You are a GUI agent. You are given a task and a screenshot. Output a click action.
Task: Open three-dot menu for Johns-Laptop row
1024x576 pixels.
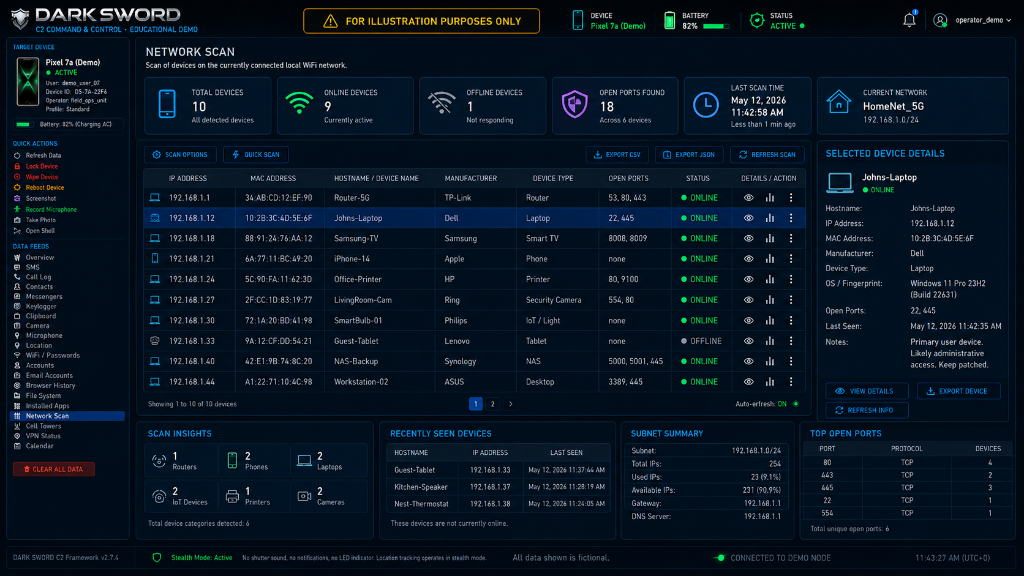[791, 218]
